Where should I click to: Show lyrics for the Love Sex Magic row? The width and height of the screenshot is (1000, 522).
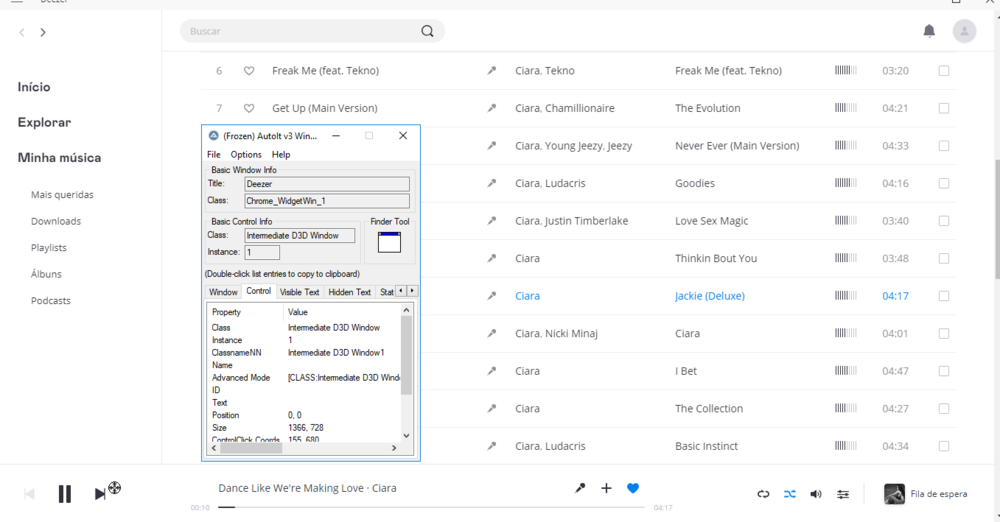click(x=492, y=221)
